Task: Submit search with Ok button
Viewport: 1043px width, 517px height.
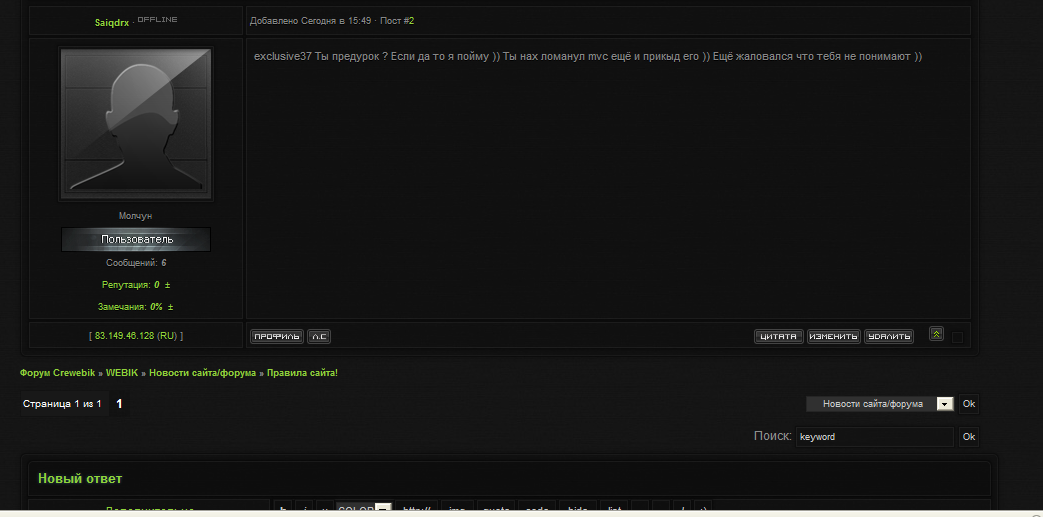Action: point(968,436)
